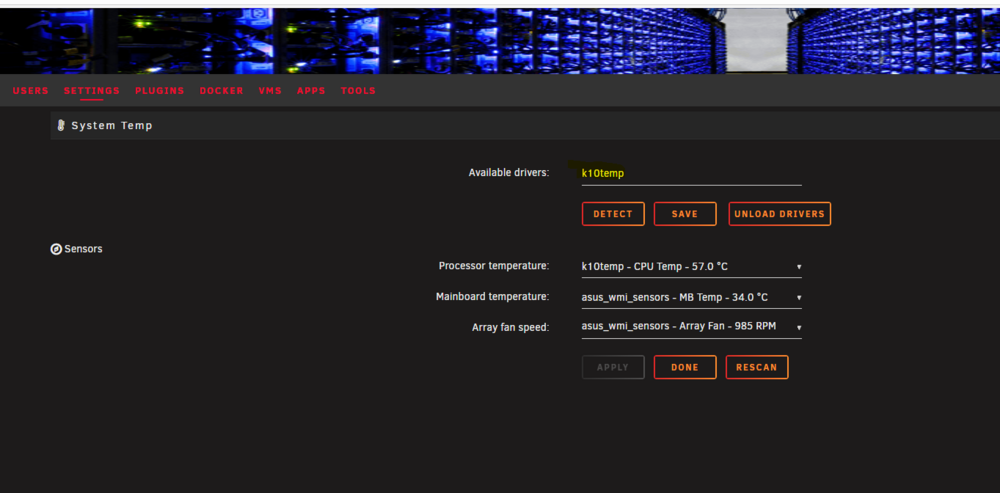
Task: Click the Available drivers k10temp field
Action: click(x=691, y=173)
